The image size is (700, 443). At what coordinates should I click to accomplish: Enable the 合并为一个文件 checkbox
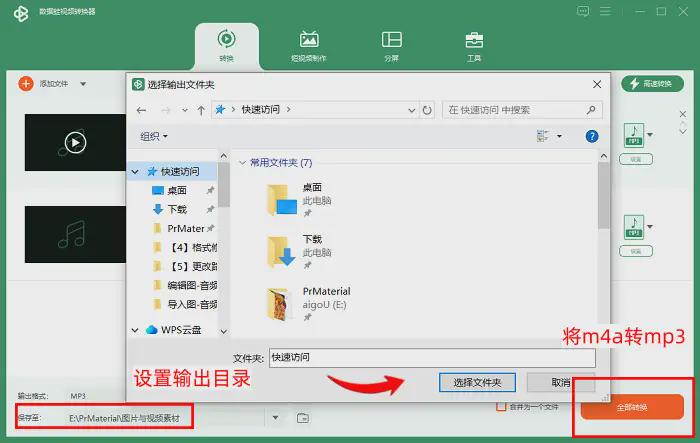pos(502,406)
